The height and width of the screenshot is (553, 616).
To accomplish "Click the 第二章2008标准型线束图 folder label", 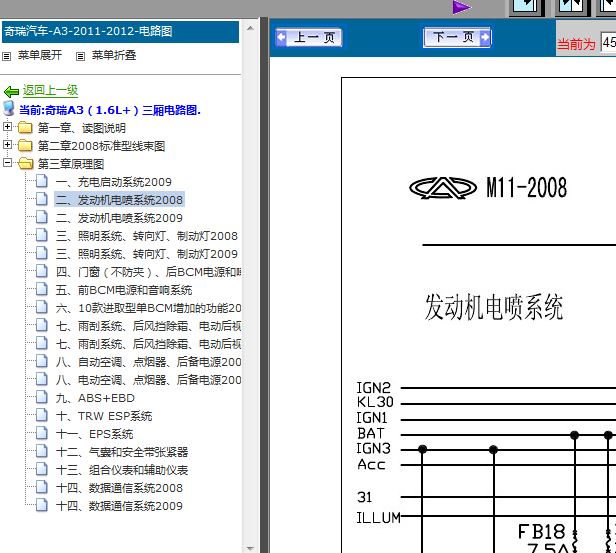I will pos(101,146).
